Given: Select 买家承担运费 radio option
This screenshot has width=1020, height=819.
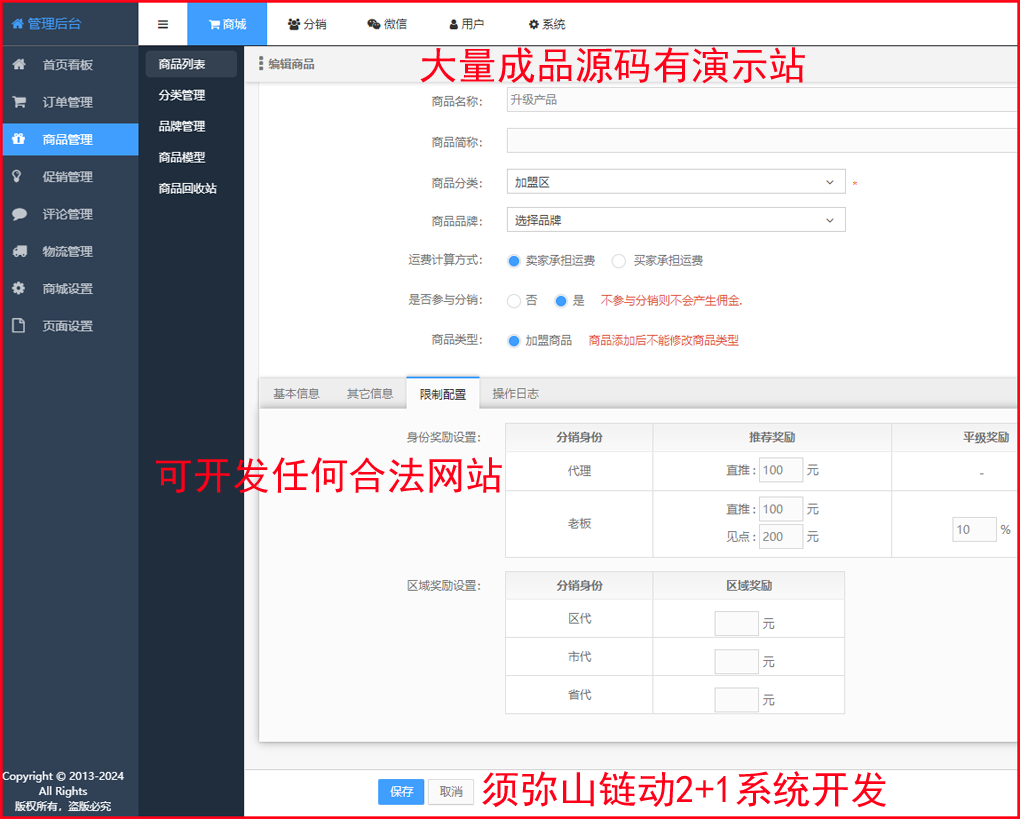Looking at the screenshot, I should (617, 261).
